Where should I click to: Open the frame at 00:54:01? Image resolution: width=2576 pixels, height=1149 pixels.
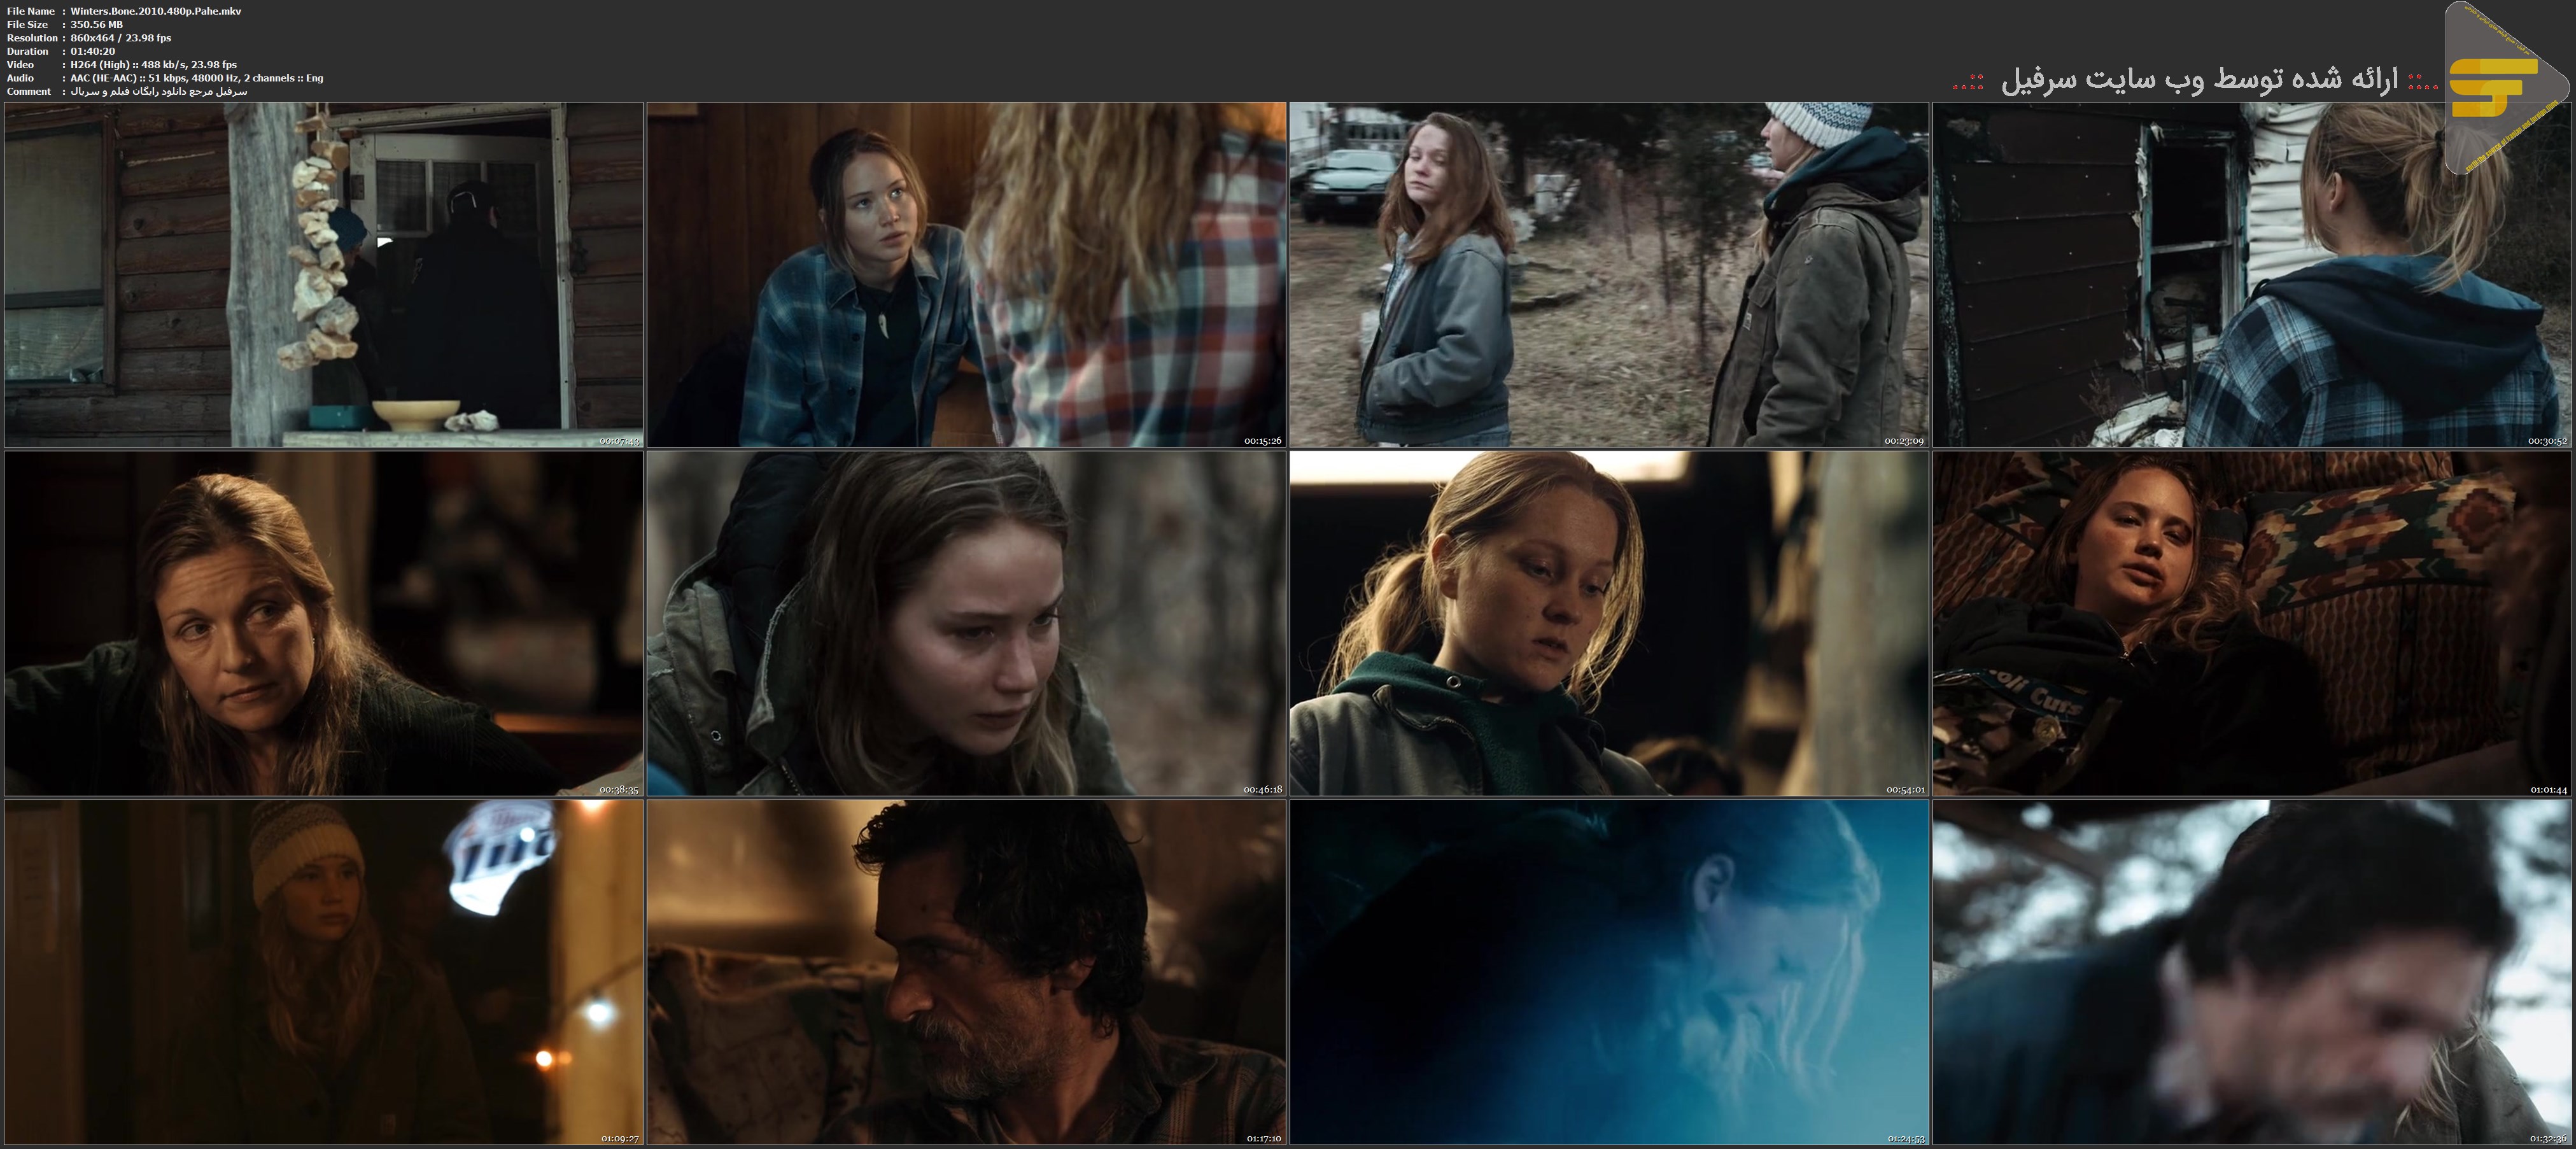click(1608, 623)
